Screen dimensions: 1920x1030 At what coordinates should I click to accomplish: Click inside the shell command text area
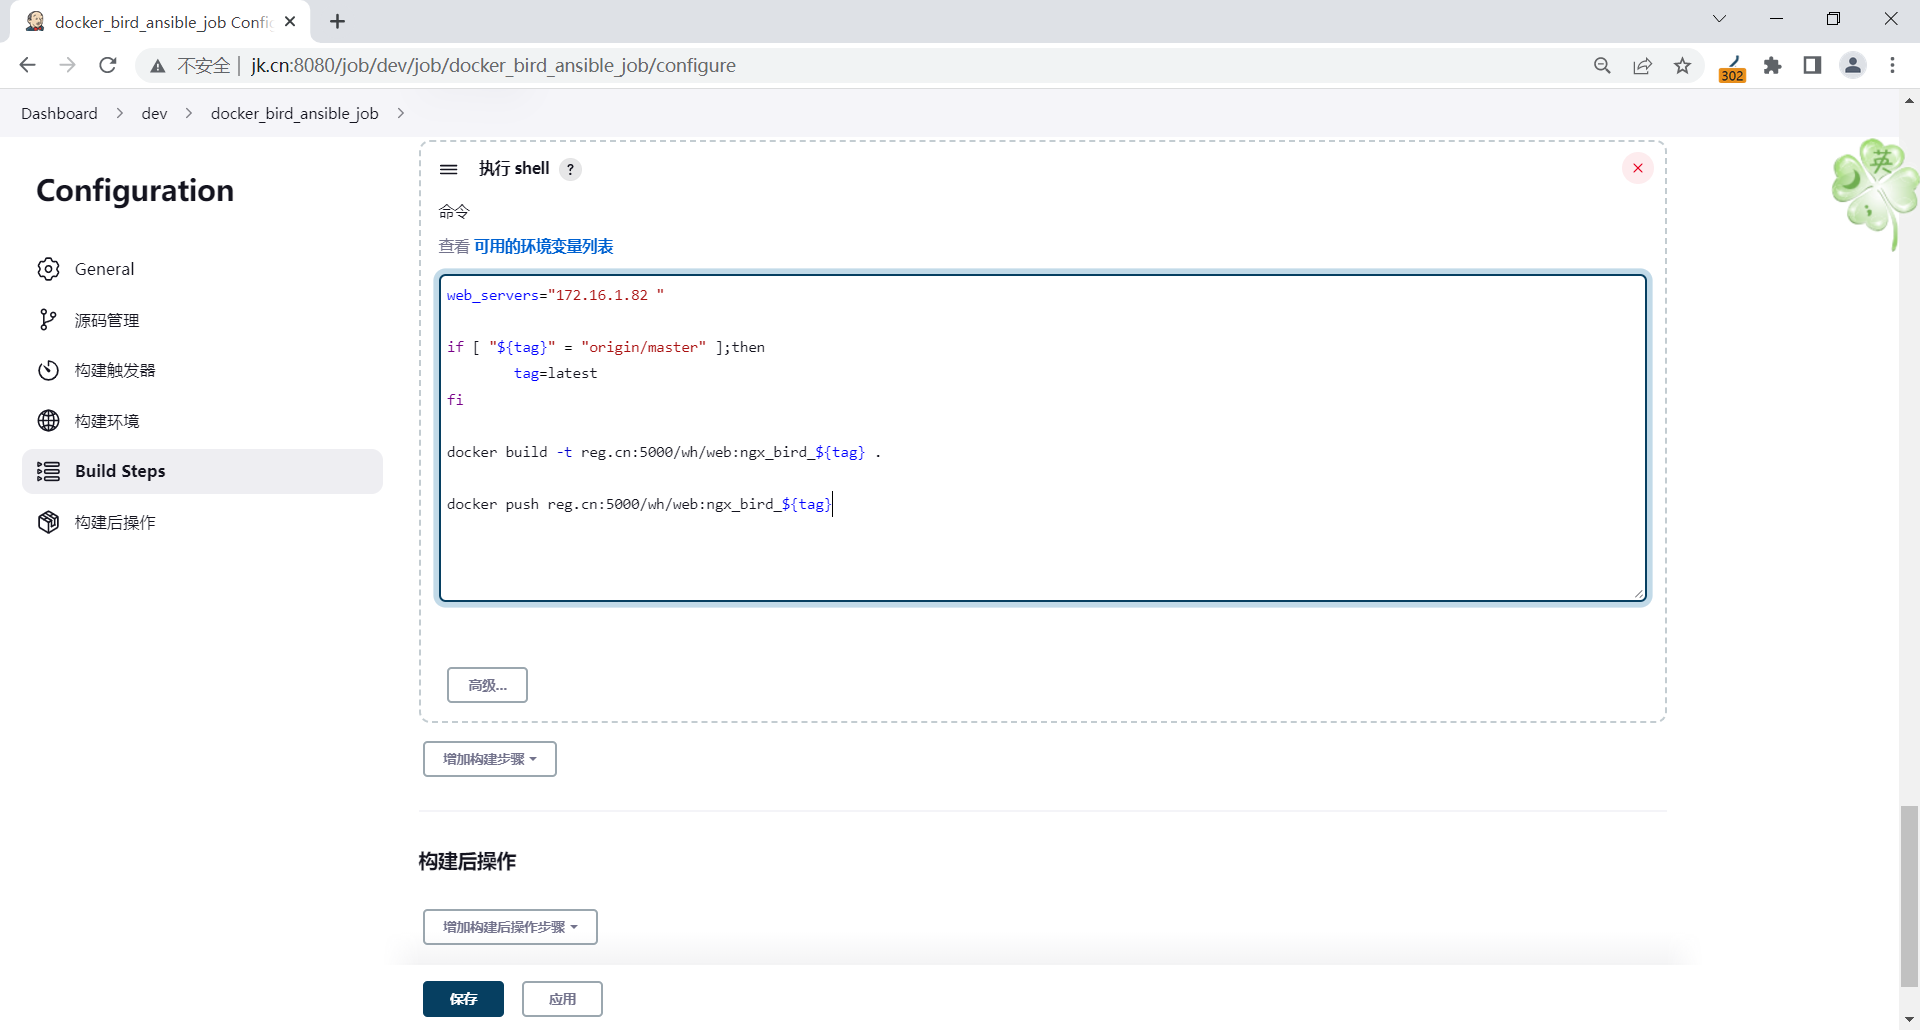point(1040,550)
